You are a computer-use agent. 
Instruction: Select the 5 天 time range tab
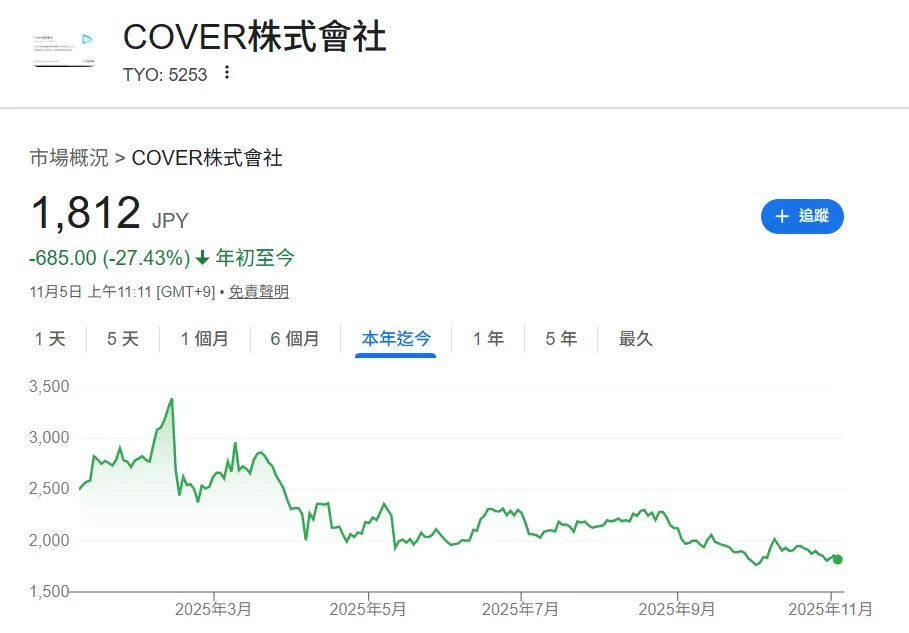tap(123, 339)
